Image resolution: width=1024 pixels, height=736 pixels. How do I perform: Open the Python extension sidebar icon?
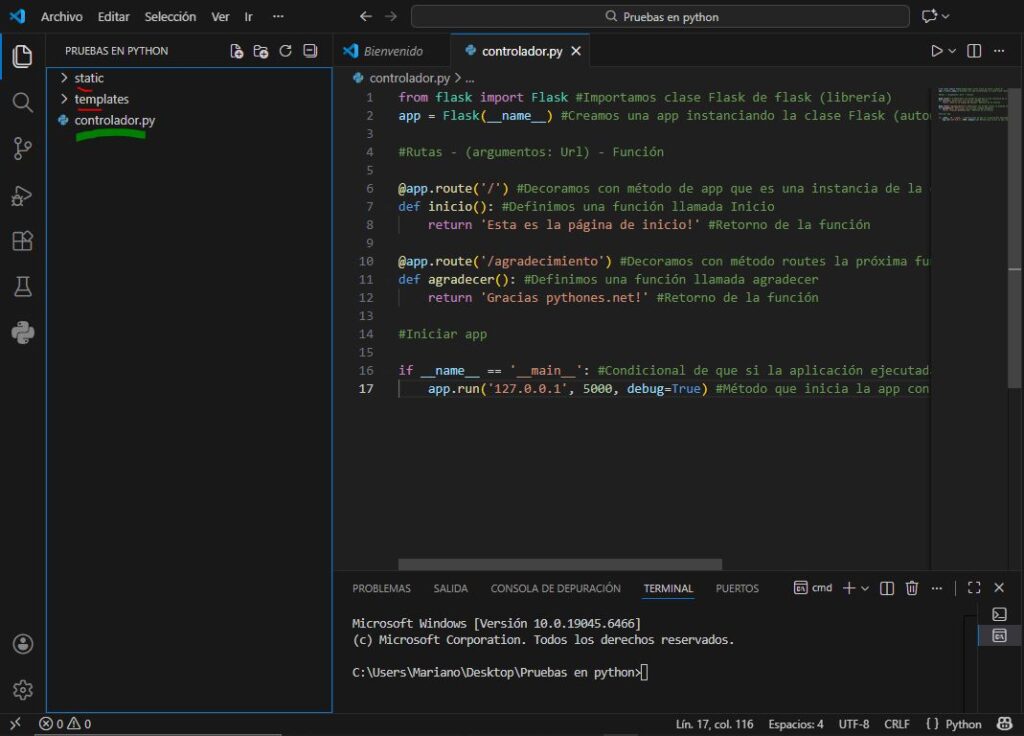coord(22,333)
